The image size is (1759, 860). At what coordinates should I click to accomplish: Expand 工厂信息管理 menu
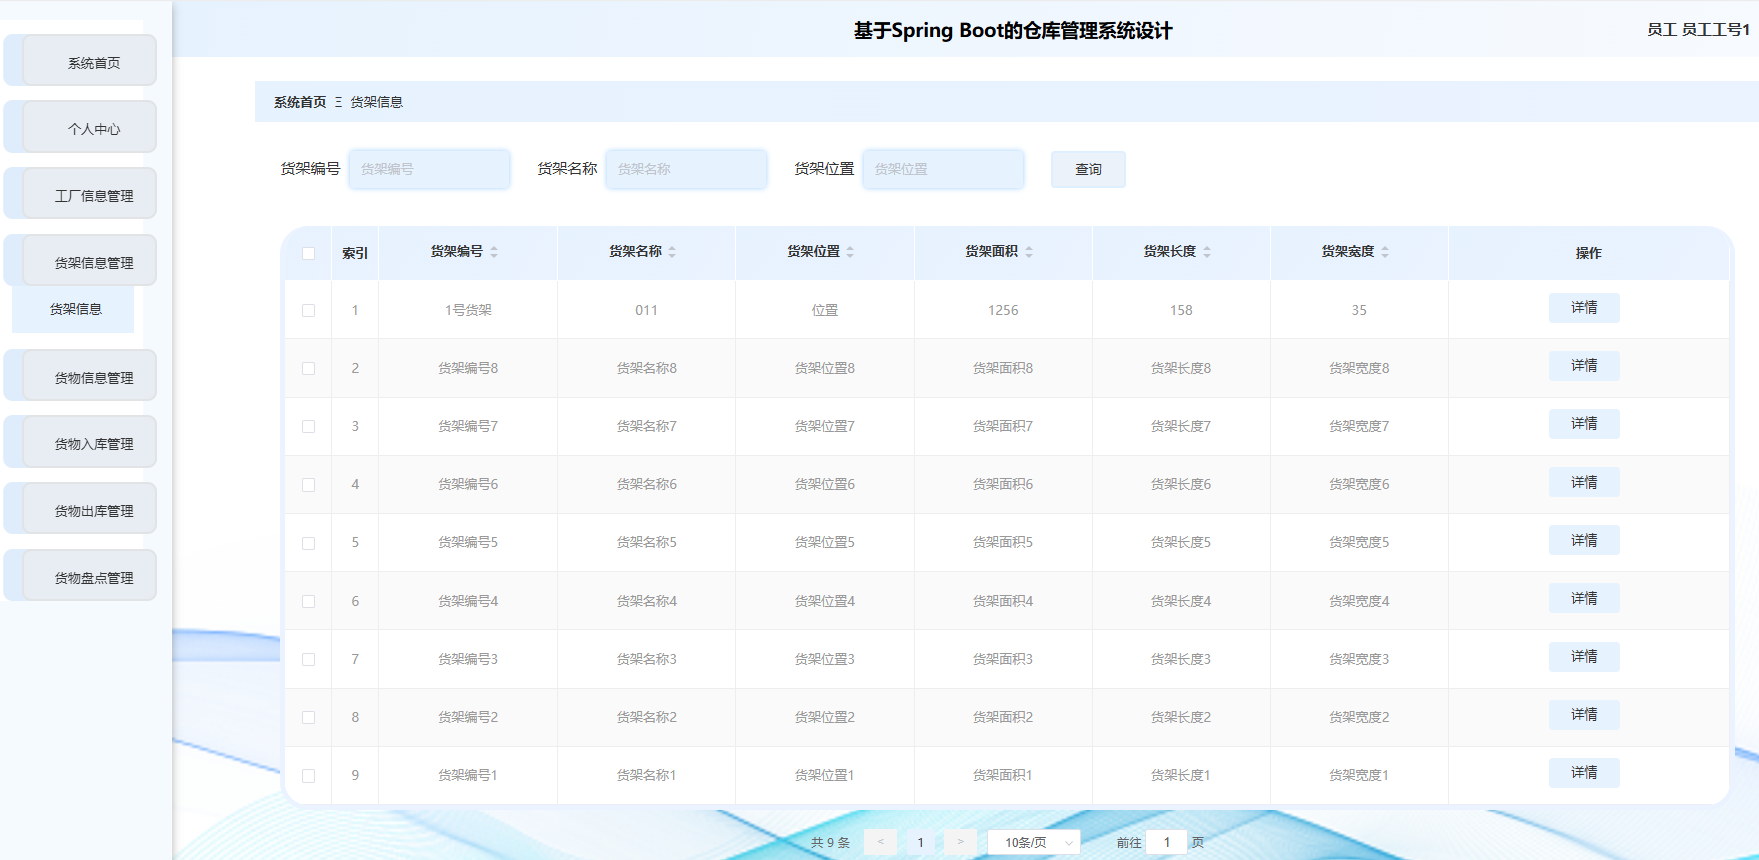90,194
